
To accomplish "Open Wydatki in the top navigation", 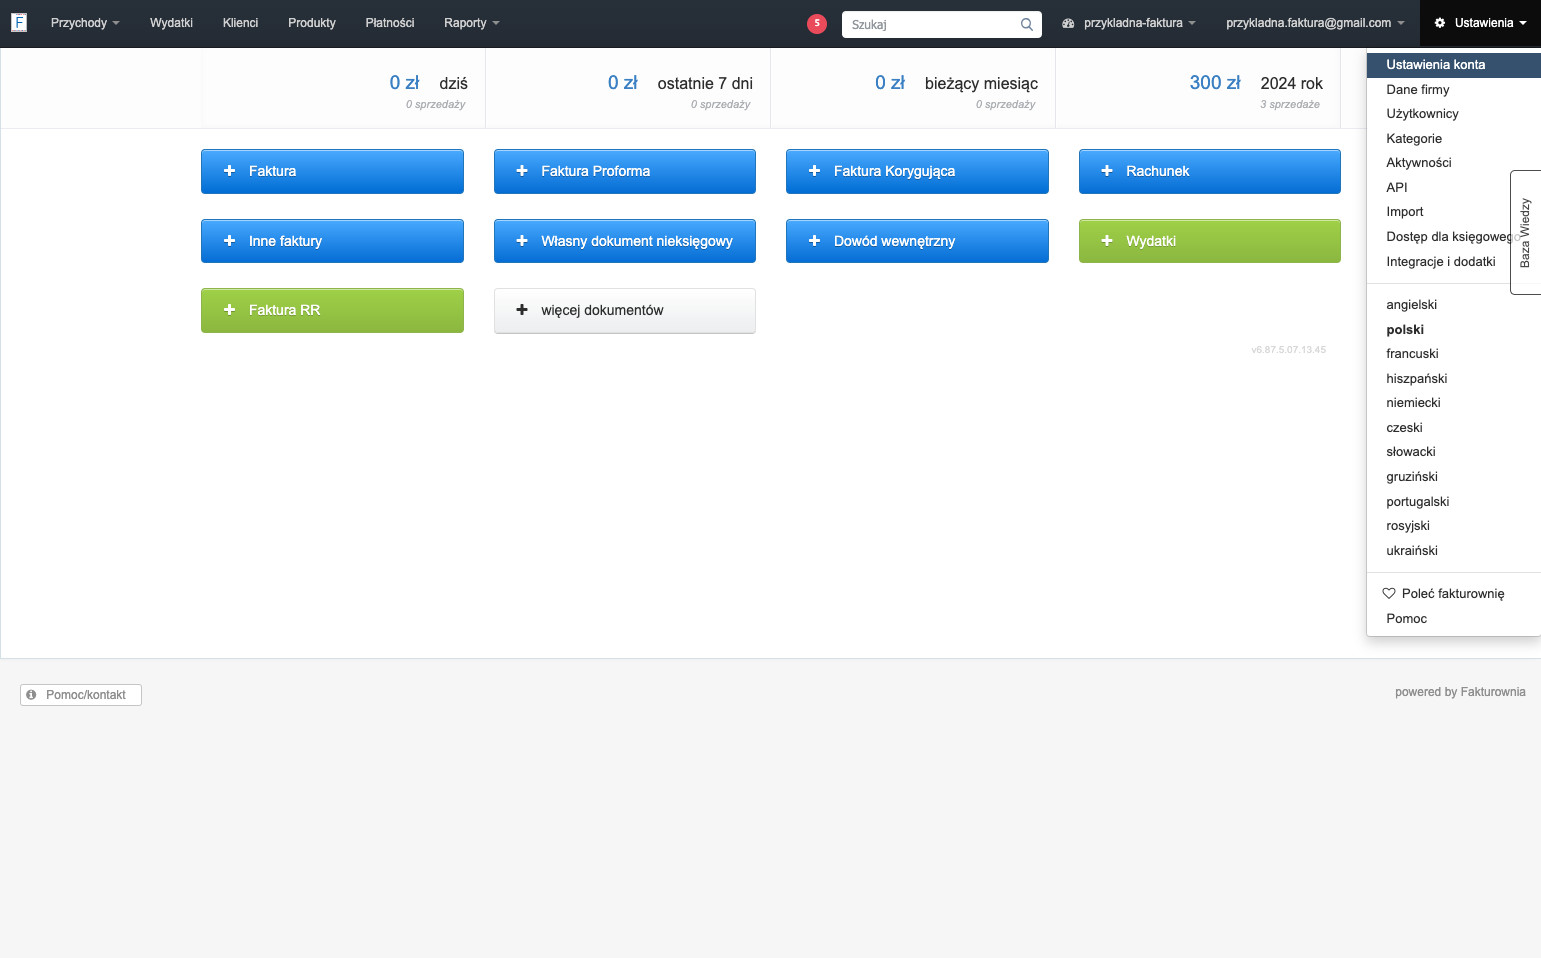I will [x=171, y=23].
